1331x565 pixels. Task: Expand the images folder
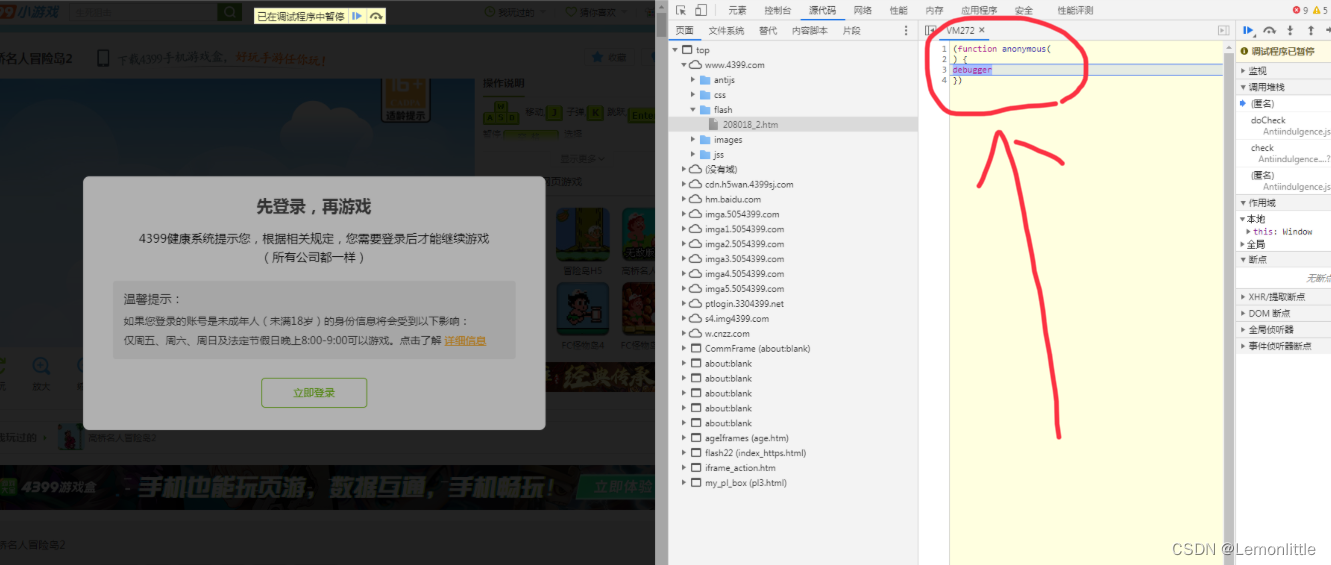693,140
